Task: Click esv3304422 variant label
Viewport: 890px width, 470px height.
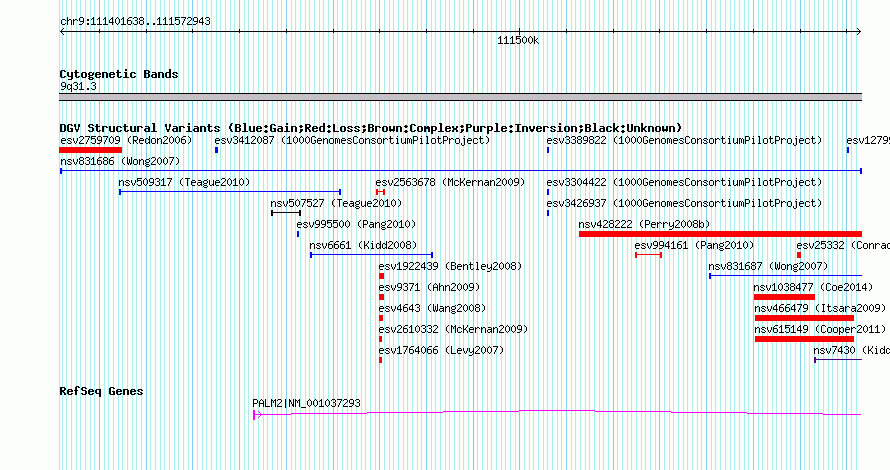Action: tap(684, 182)
